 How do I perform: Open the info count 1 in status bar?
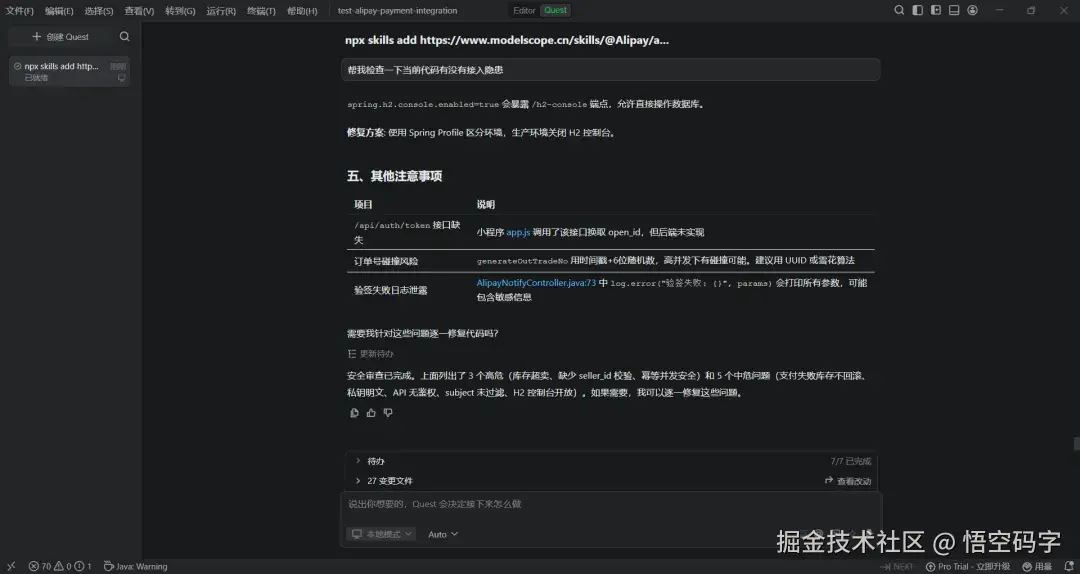(x=83, y=566)
